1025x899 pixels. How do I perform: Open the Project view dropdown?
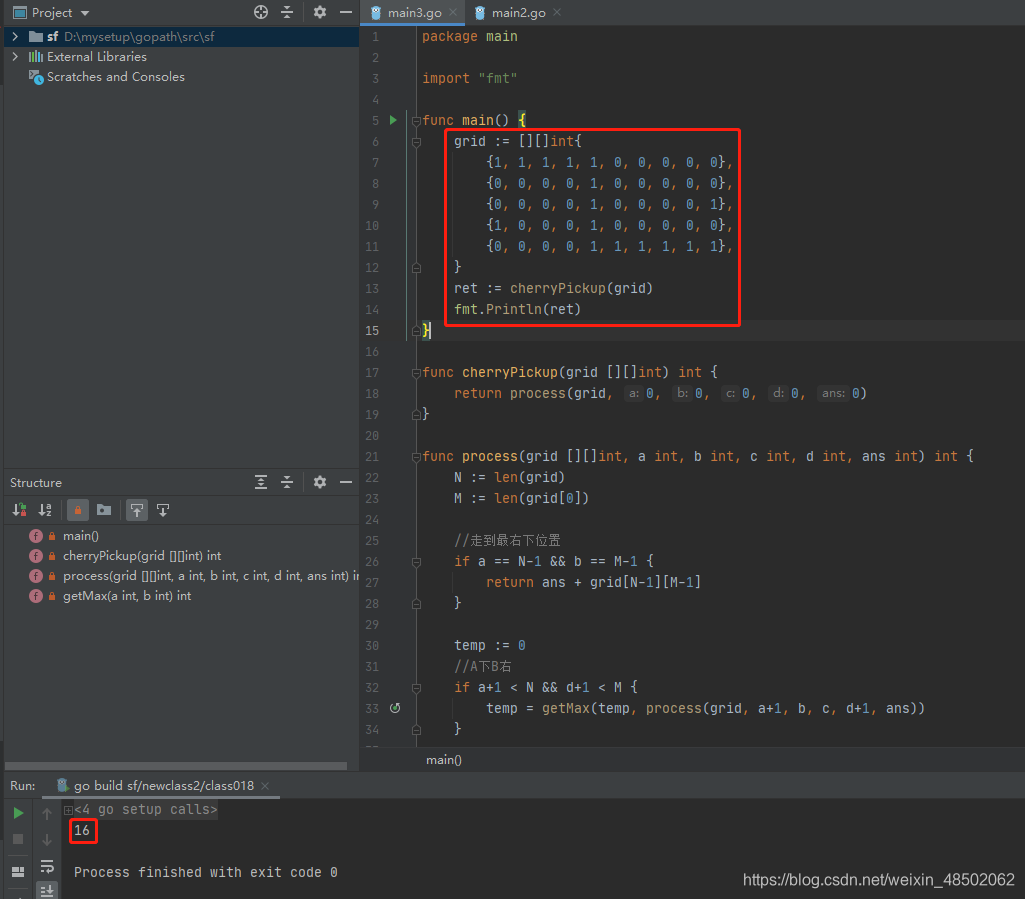click(85, 13)
